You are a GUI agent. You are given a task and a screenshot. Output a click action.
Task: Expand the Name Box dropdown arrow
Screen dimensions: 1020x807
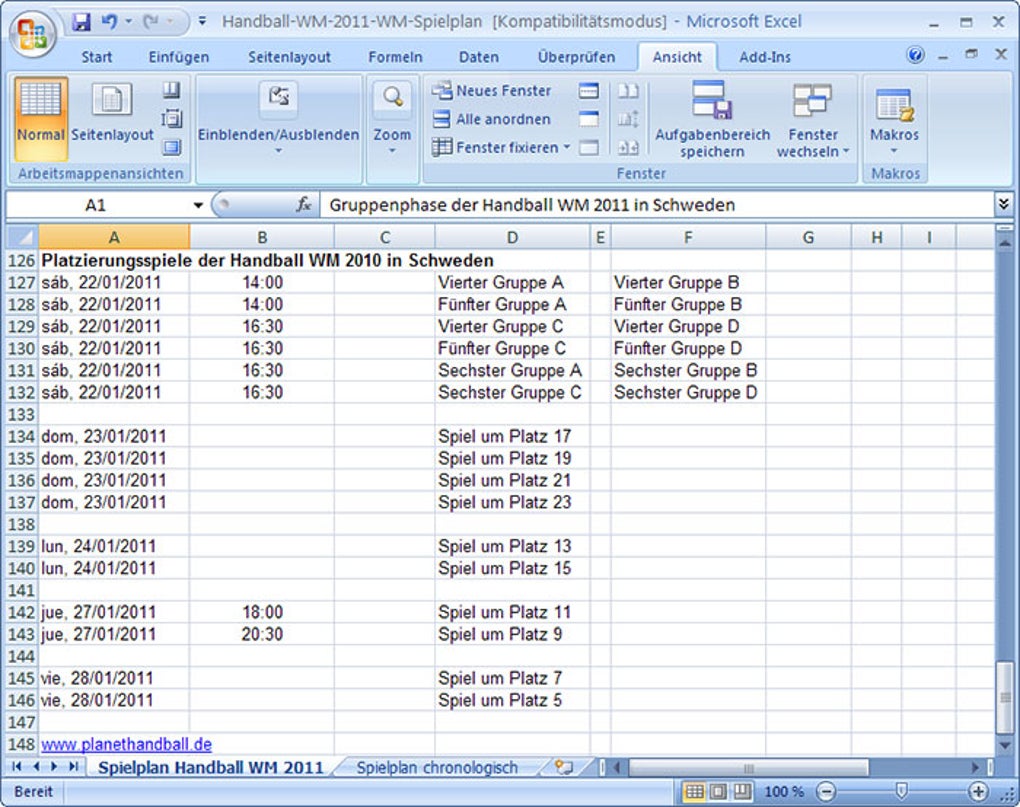click(x=198, y=205)
